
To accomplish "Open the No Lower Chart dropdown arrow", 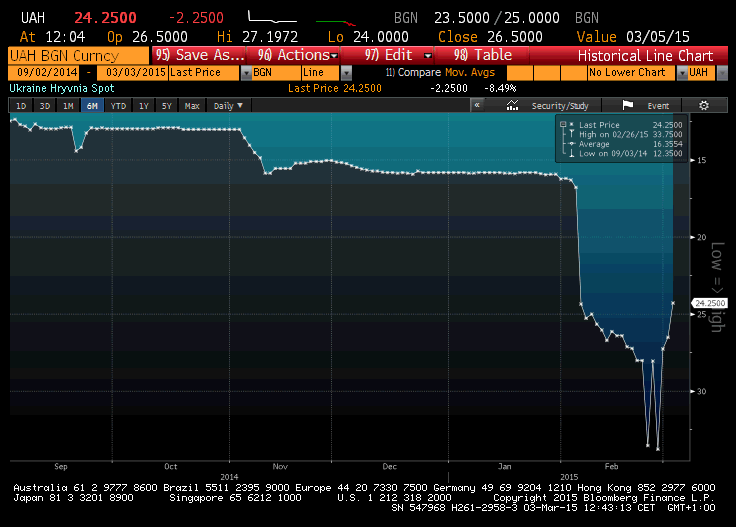I will [x=682, y=73].
